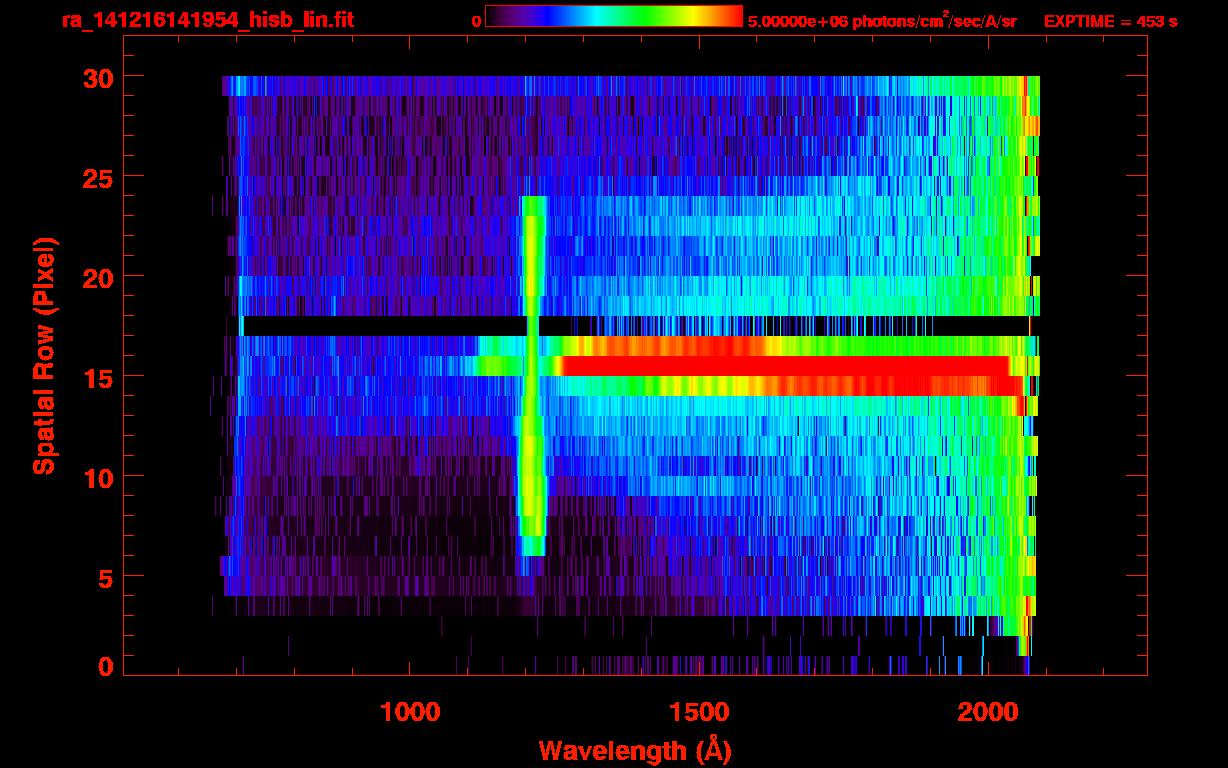Click the bright red saturated band at row 15
Image resolution: width=1228 pixels, height=768 pixels.
[785, 366]
